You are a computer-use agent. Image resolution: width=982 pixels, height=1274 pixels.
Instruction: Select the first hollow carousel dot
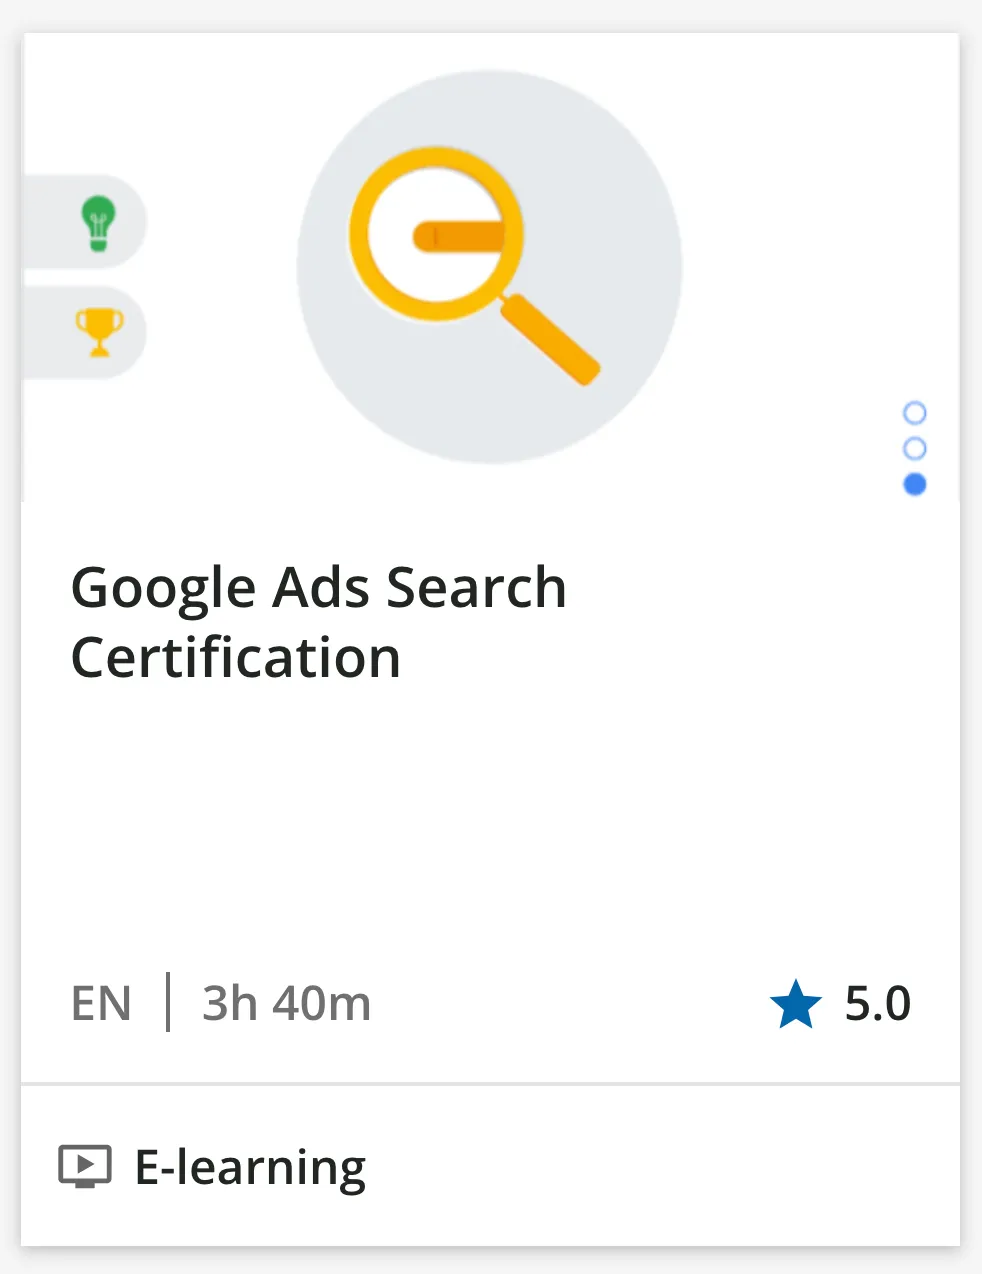click(x=914, y=412)
